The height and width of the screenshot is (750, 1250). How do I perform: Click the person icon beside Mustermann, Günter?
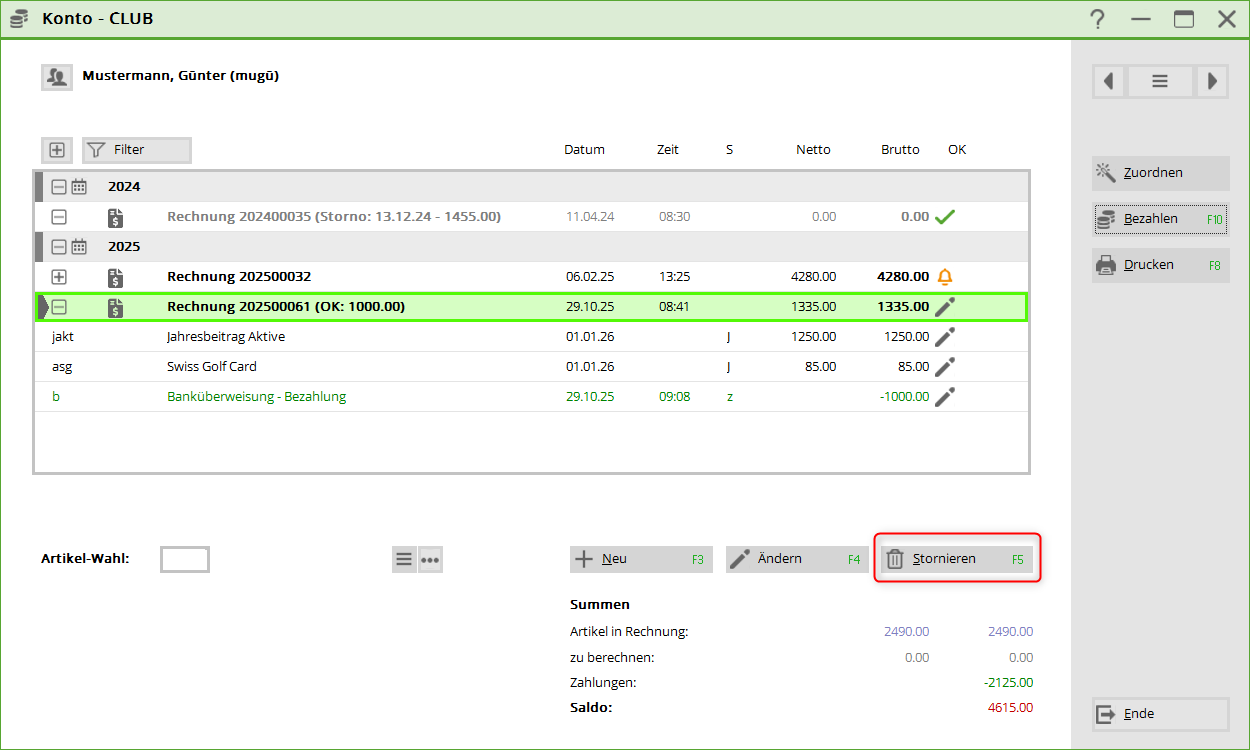(x=56, y=76)
